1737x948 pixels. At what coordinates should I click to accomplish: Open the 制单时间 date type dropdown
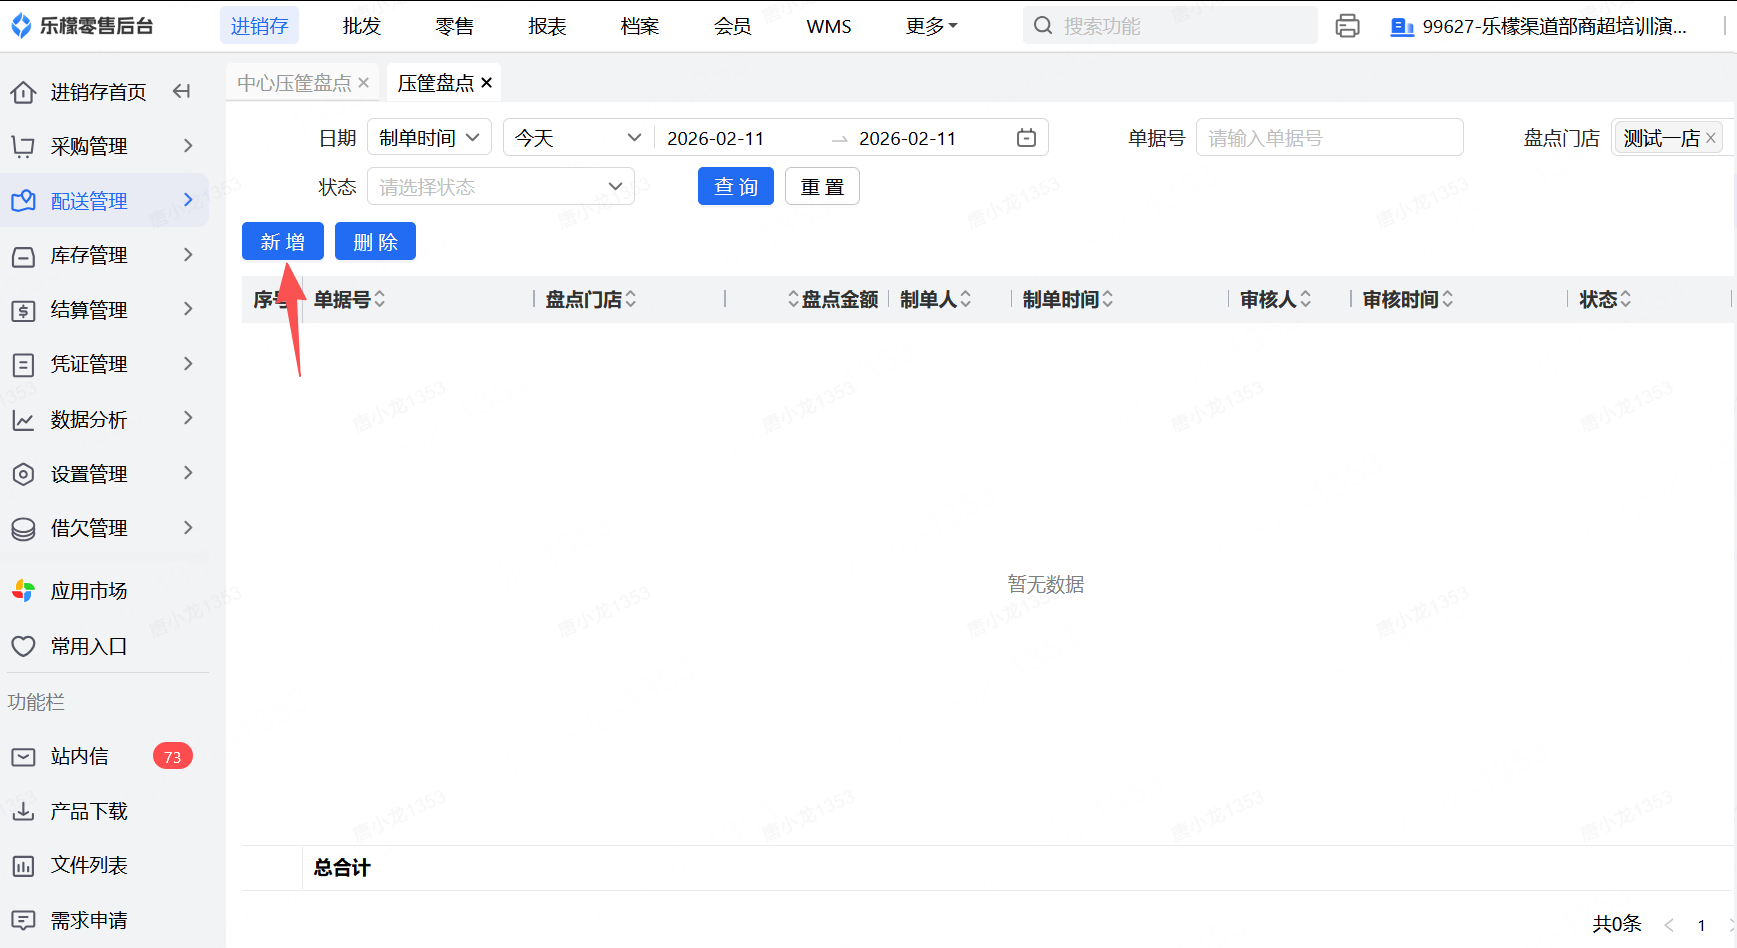click(x=430, y=137)
